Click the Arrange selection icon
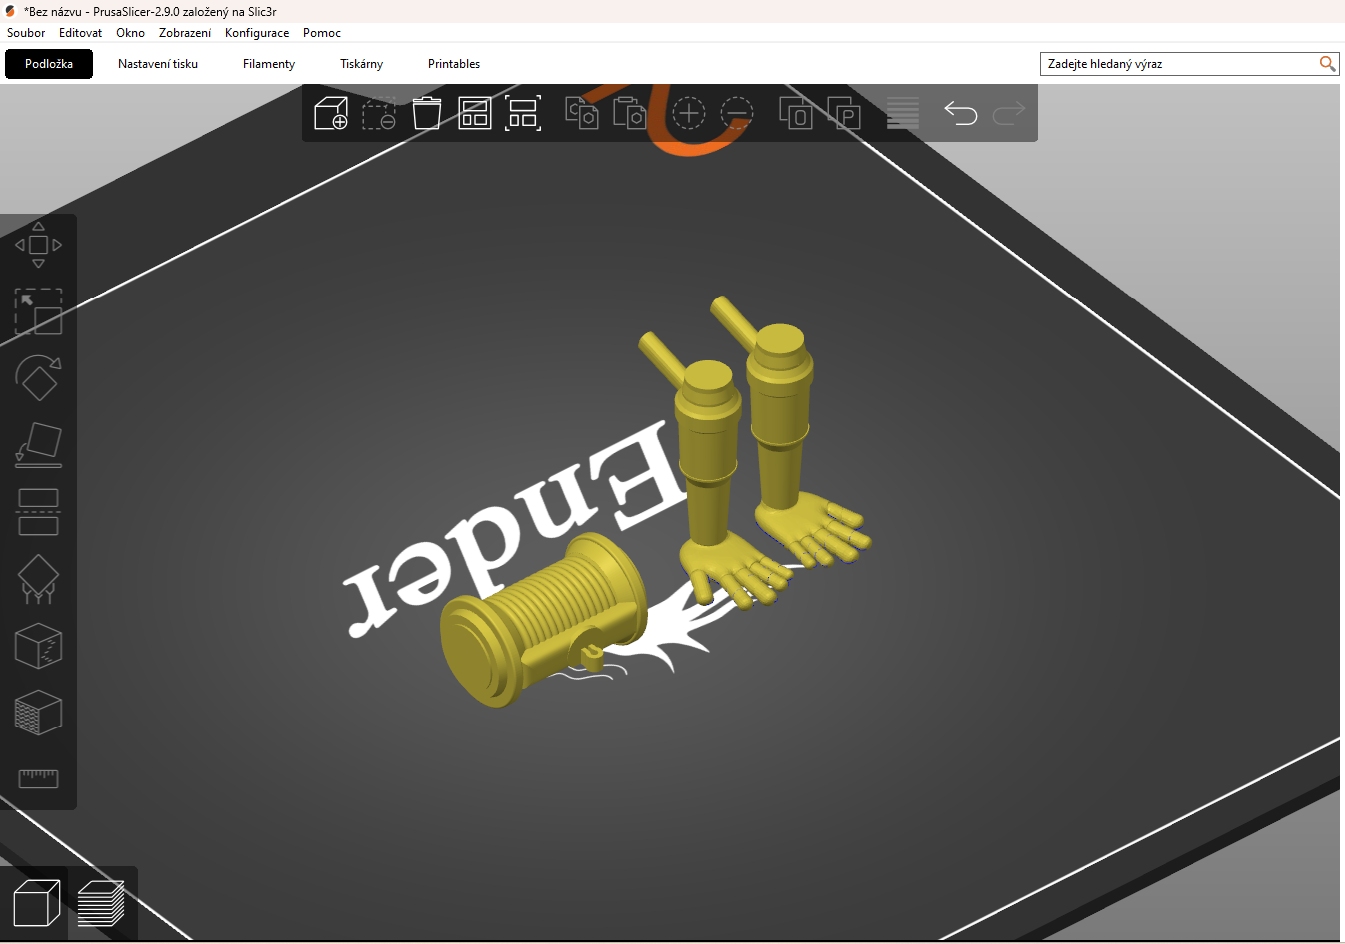The height and width of the screenshot is (944, 1345). point(523,113)
